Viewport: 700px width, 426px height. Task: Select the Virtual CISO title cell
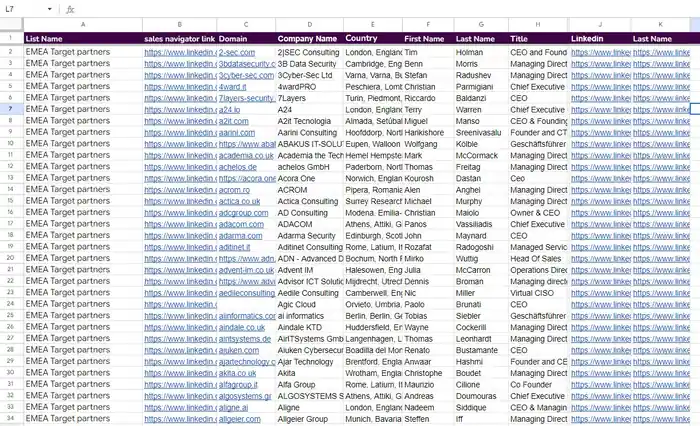tap(538, 293)
